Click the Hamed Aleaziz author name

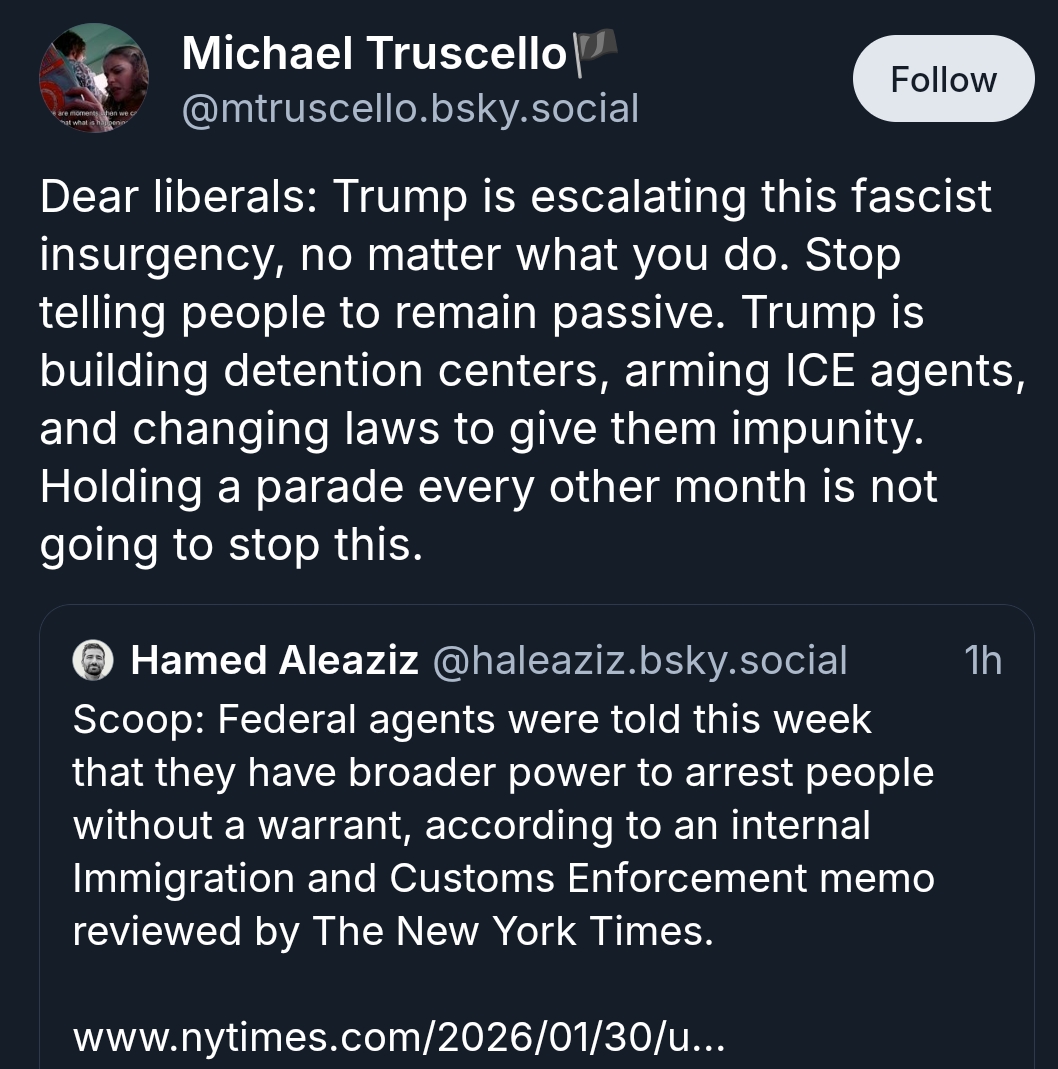274,660
